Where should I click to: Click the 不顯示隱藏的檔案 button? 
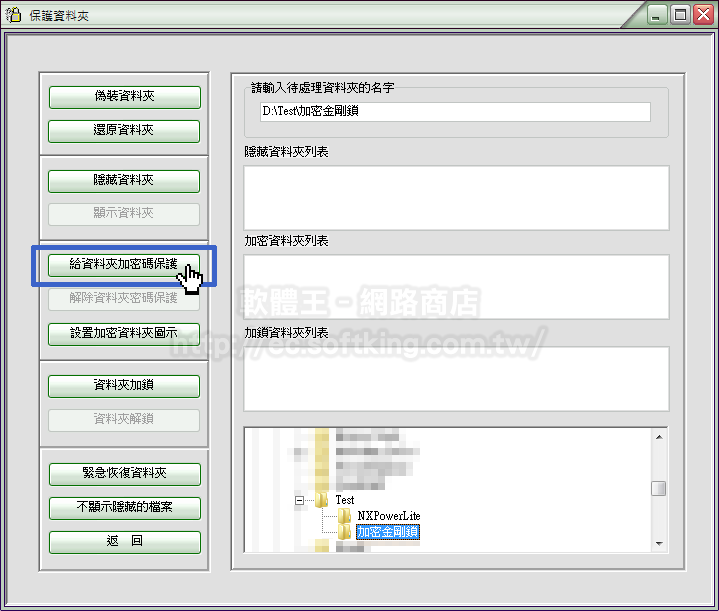pos(124,508)
